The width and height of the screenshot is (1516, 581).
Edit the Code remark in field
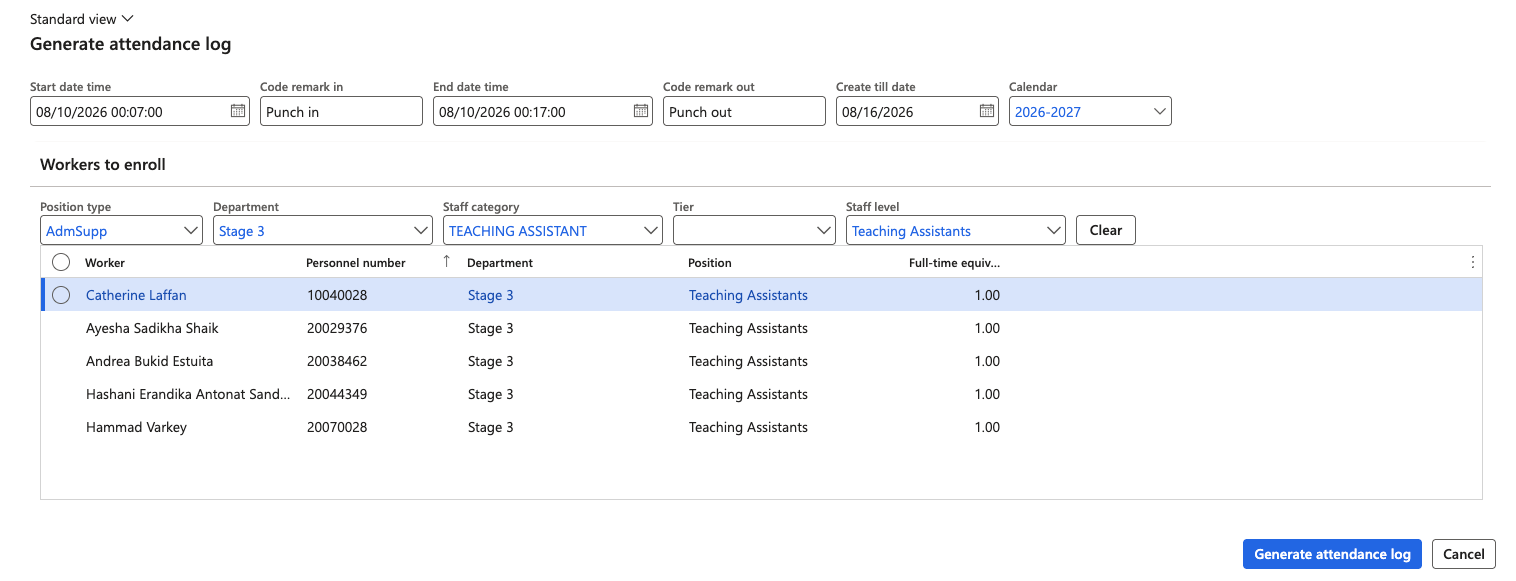pos(341,111)
